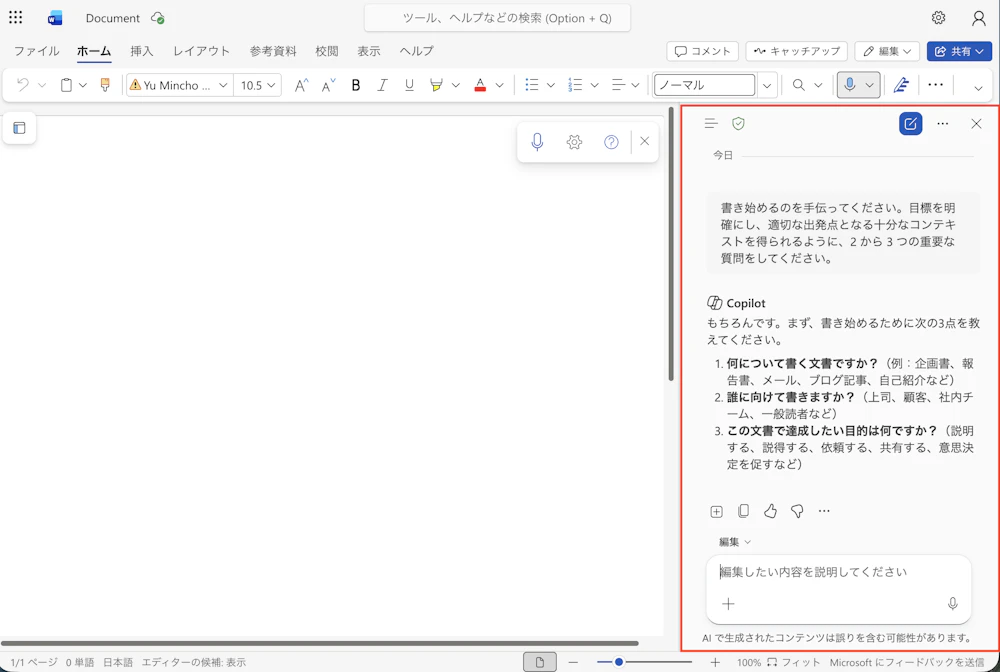Viewport: 1000px width, 672px height.
Task: Open the 編集 mode dropdown in Copilot
Action: 735,542
